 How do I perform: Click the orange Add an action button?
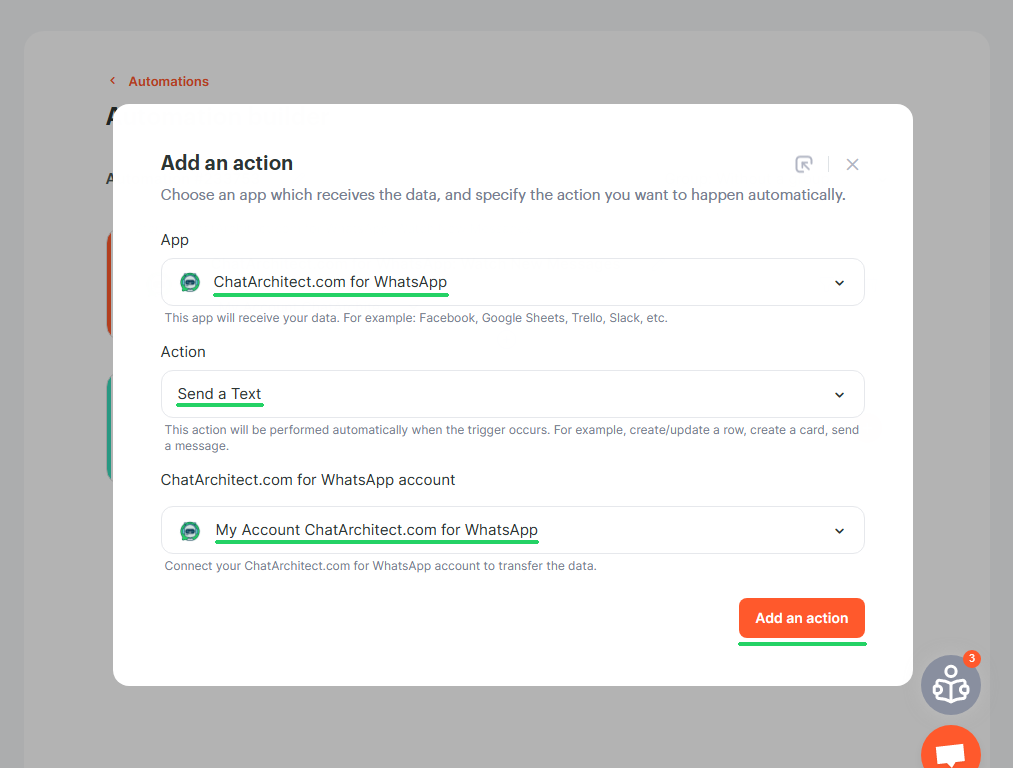802,618
